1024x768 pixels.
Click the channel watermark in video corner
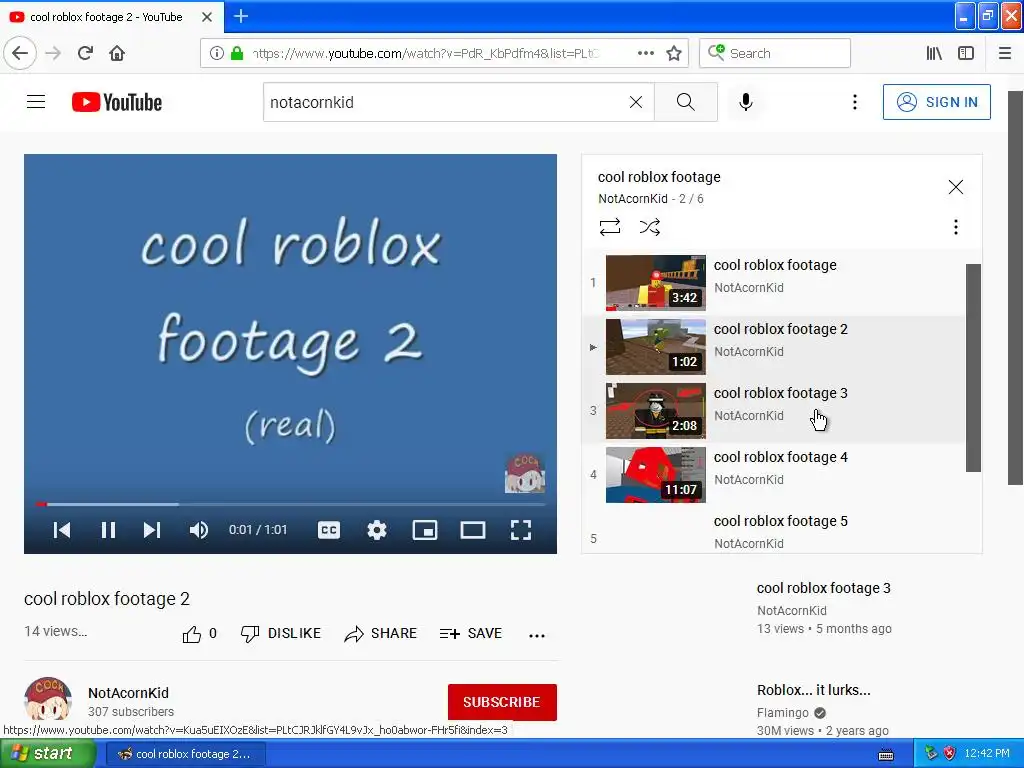coord(524,473)
